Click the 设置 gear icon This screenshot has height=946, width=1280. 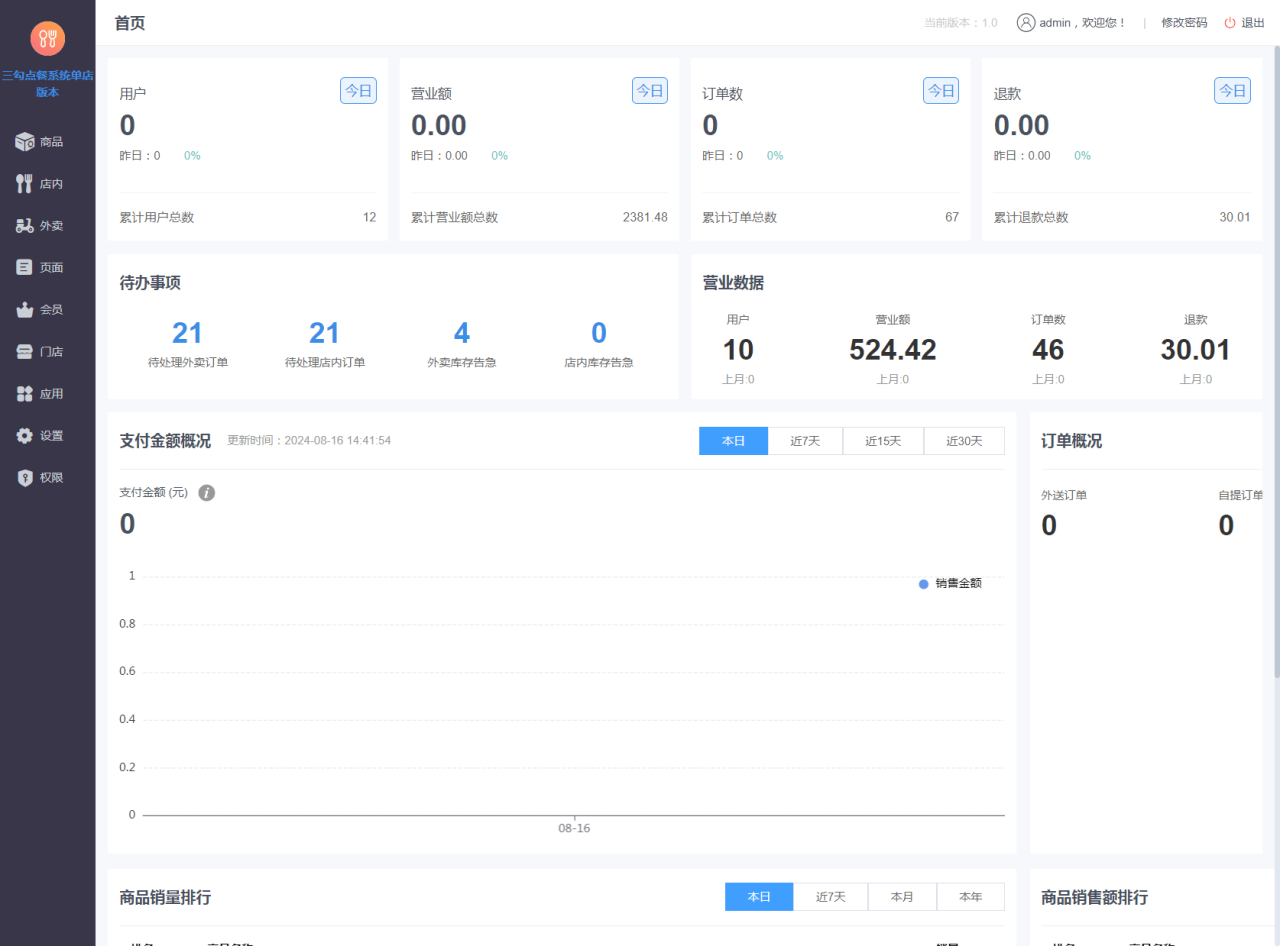click(x=25, y=436)
